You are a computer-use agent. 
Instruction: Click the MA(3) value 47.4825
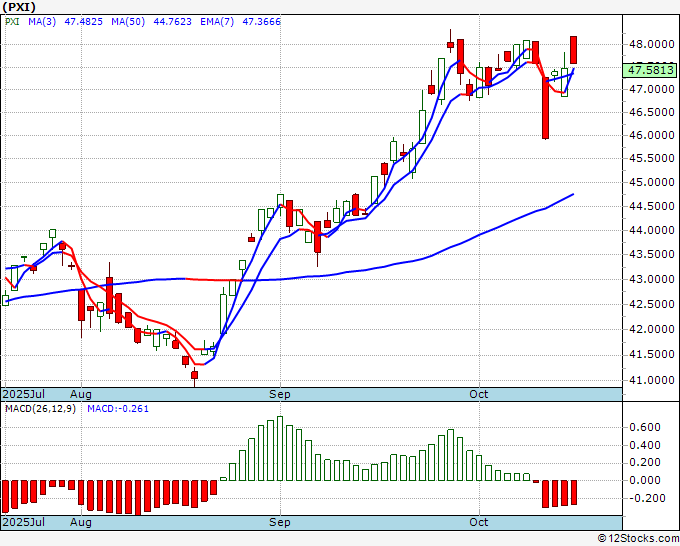click(x=83, y=22)
